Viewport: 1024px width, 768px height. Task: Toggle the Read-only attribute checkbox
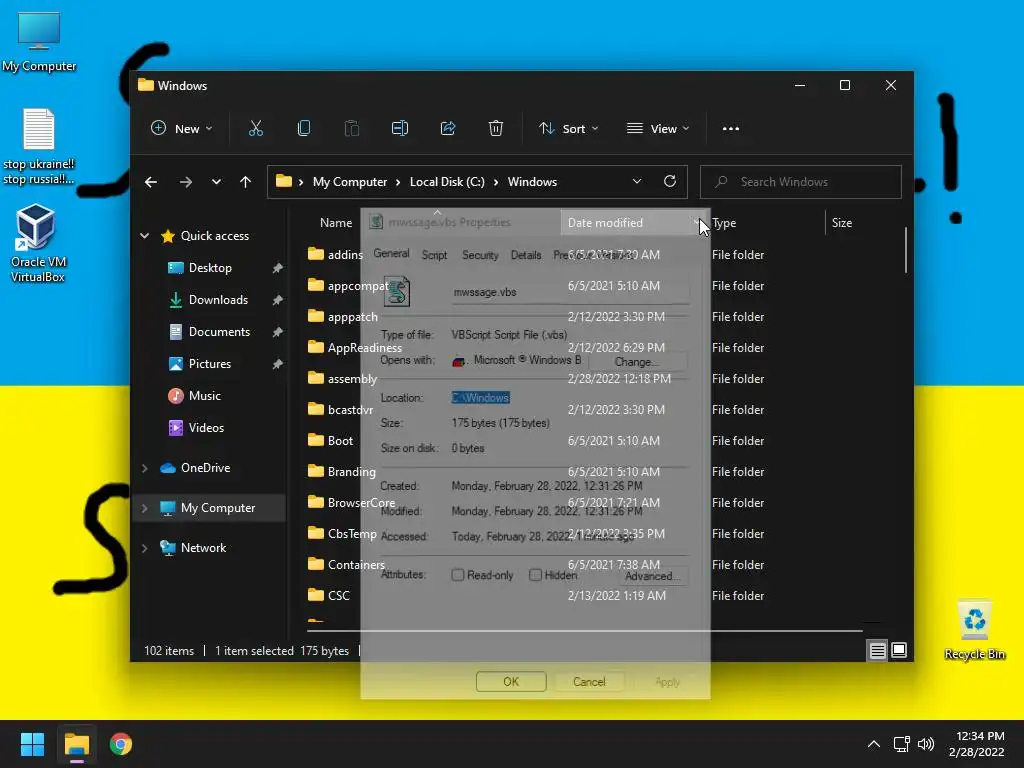(458, 575)
